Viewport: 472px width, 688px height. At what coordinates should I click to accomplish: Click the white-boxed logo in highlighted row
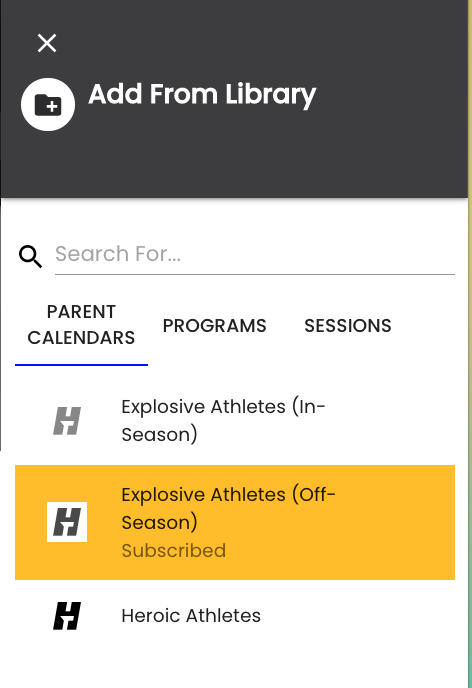pos(67,522)
